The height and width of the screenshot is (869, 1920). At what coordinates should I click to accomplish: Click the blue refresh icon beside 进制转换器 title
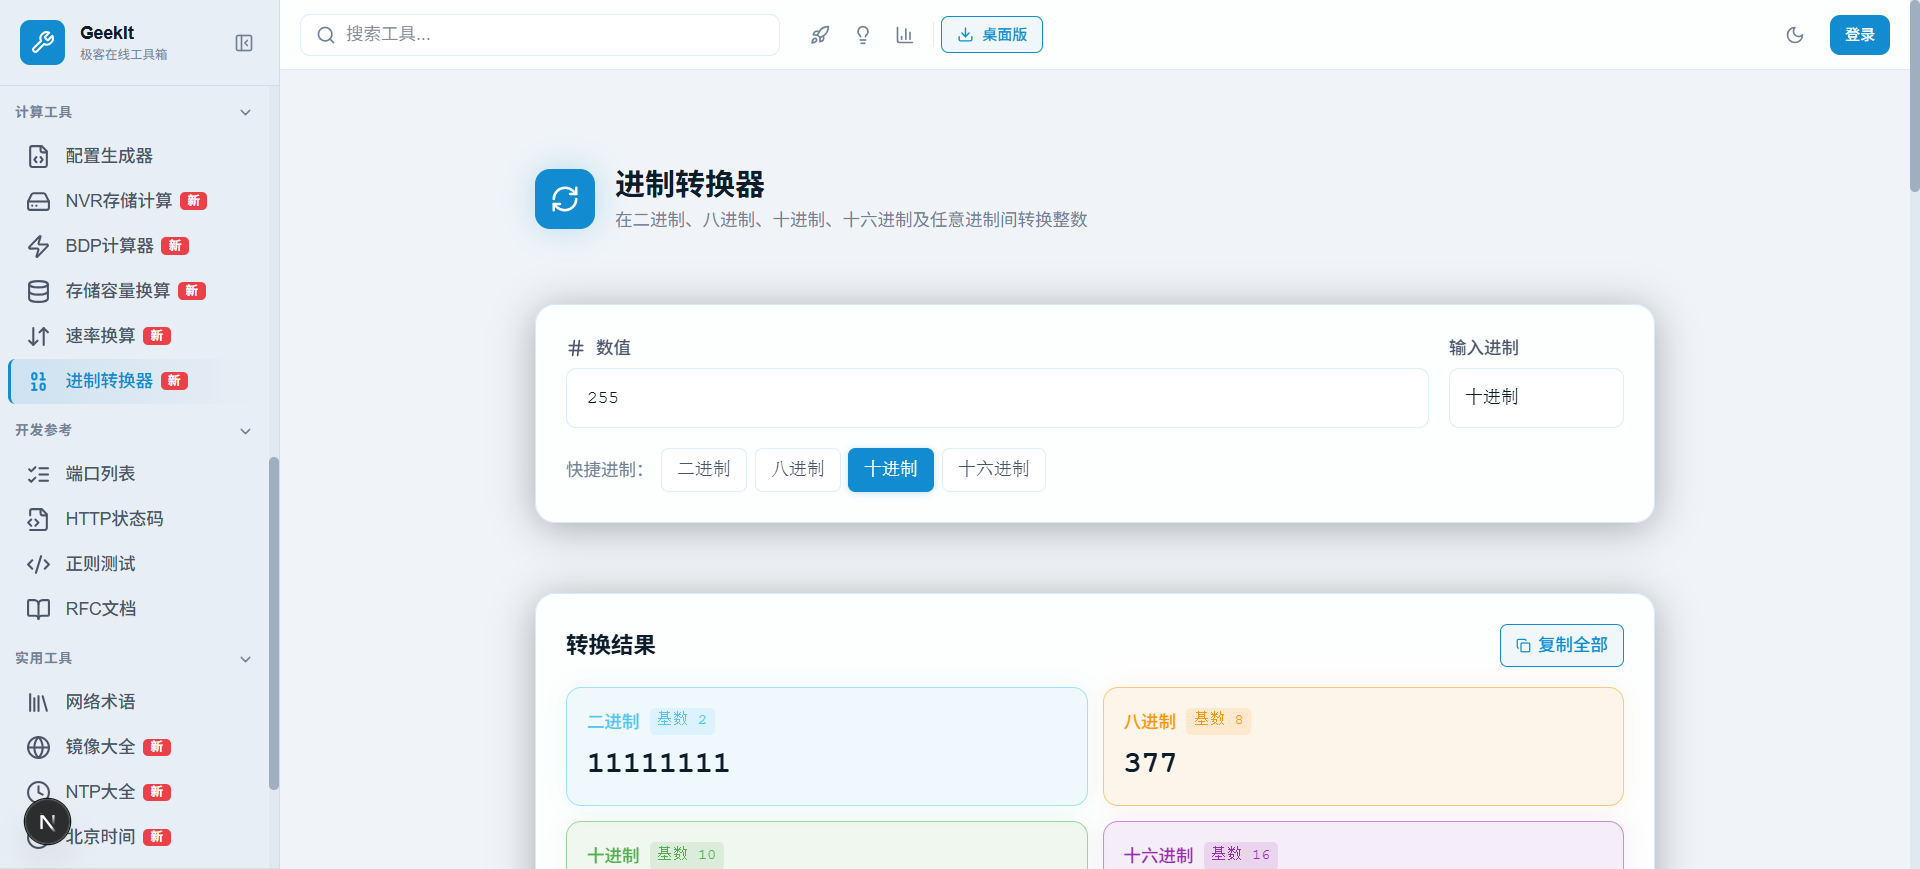click(565, 199)
